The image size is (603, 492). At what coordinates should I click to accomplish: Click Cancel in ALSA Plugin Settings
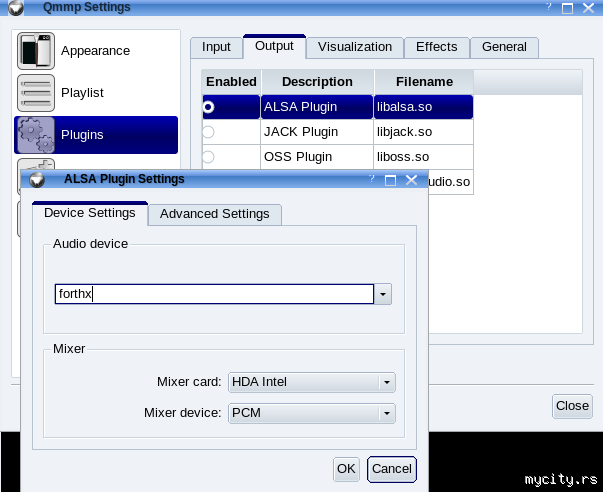(x=391, y=469)
